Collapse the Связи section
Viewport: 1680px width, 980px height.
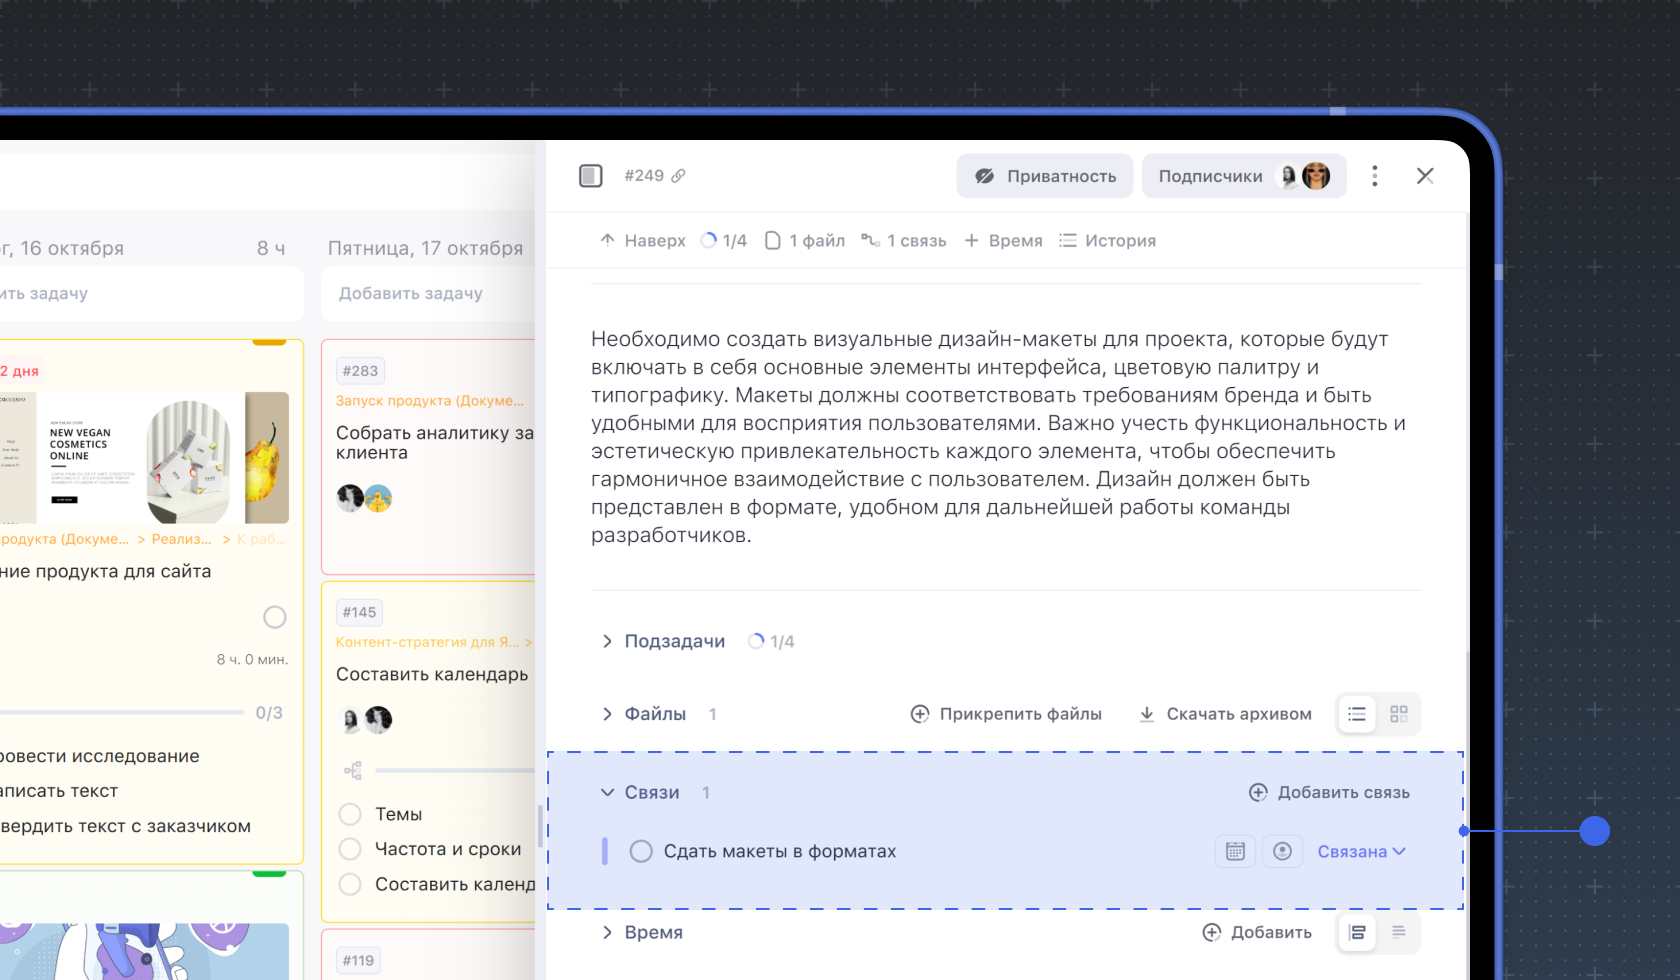(607, 792)
